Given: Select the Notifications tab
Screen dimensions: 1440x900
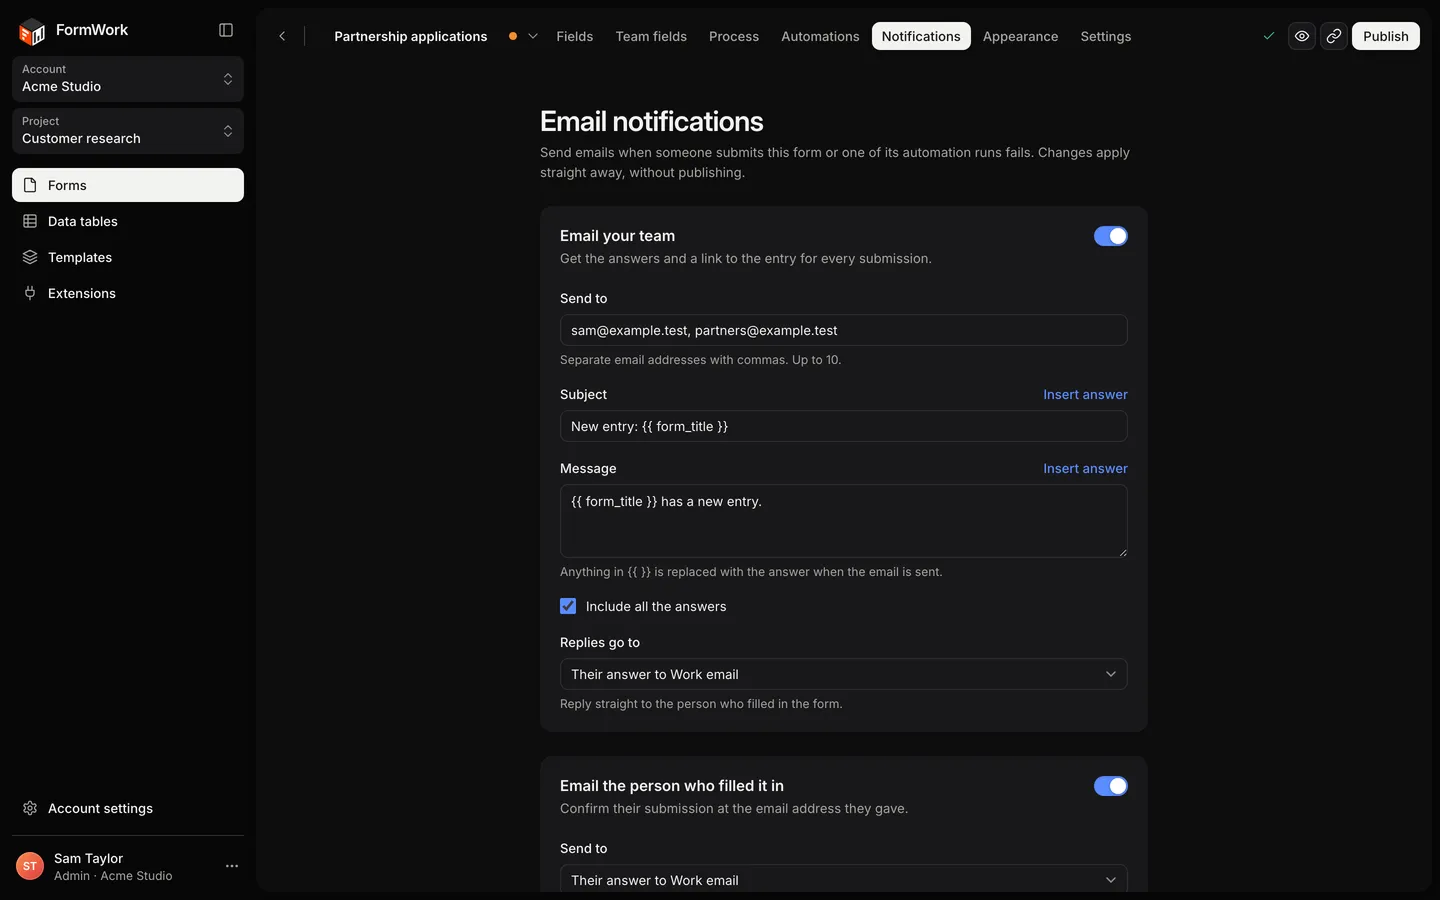Looking at the screenshot, I should 921,36.
